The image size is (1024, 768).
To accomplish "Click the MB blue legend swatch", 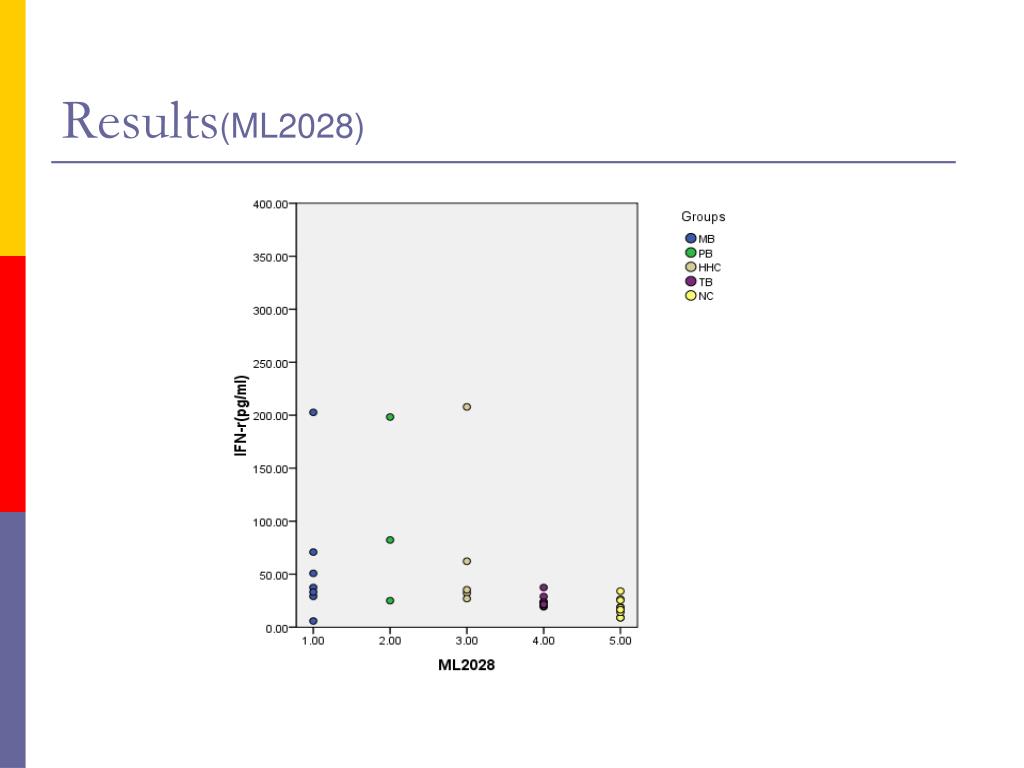I will [690, 238].
